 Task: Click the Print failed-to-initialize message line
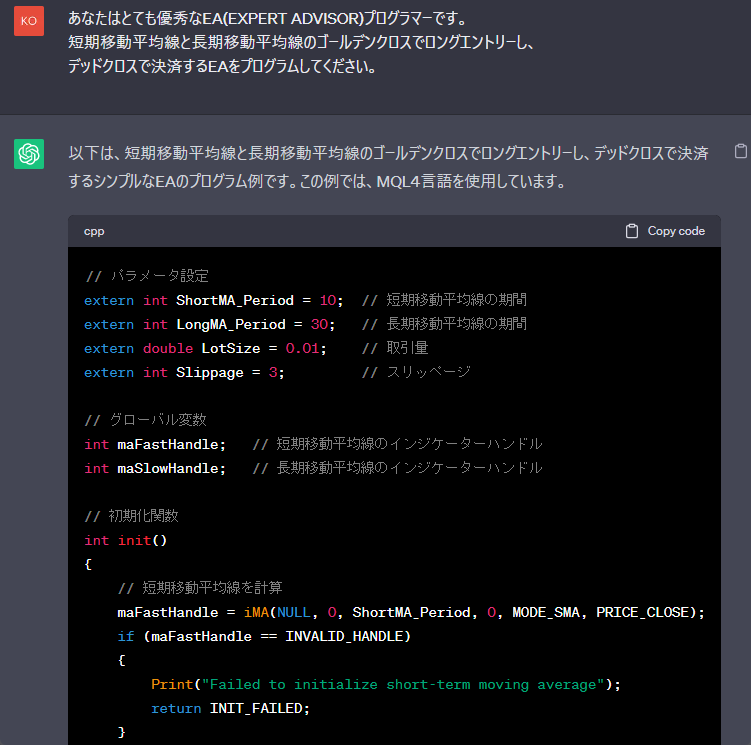pos(386,684)
